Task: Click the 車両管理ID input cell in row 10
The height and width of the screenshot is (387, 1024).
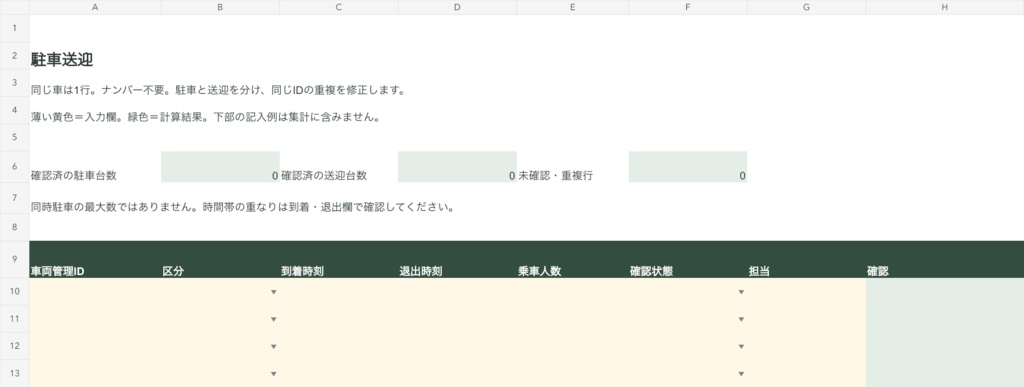Action: tap(95, 292)
